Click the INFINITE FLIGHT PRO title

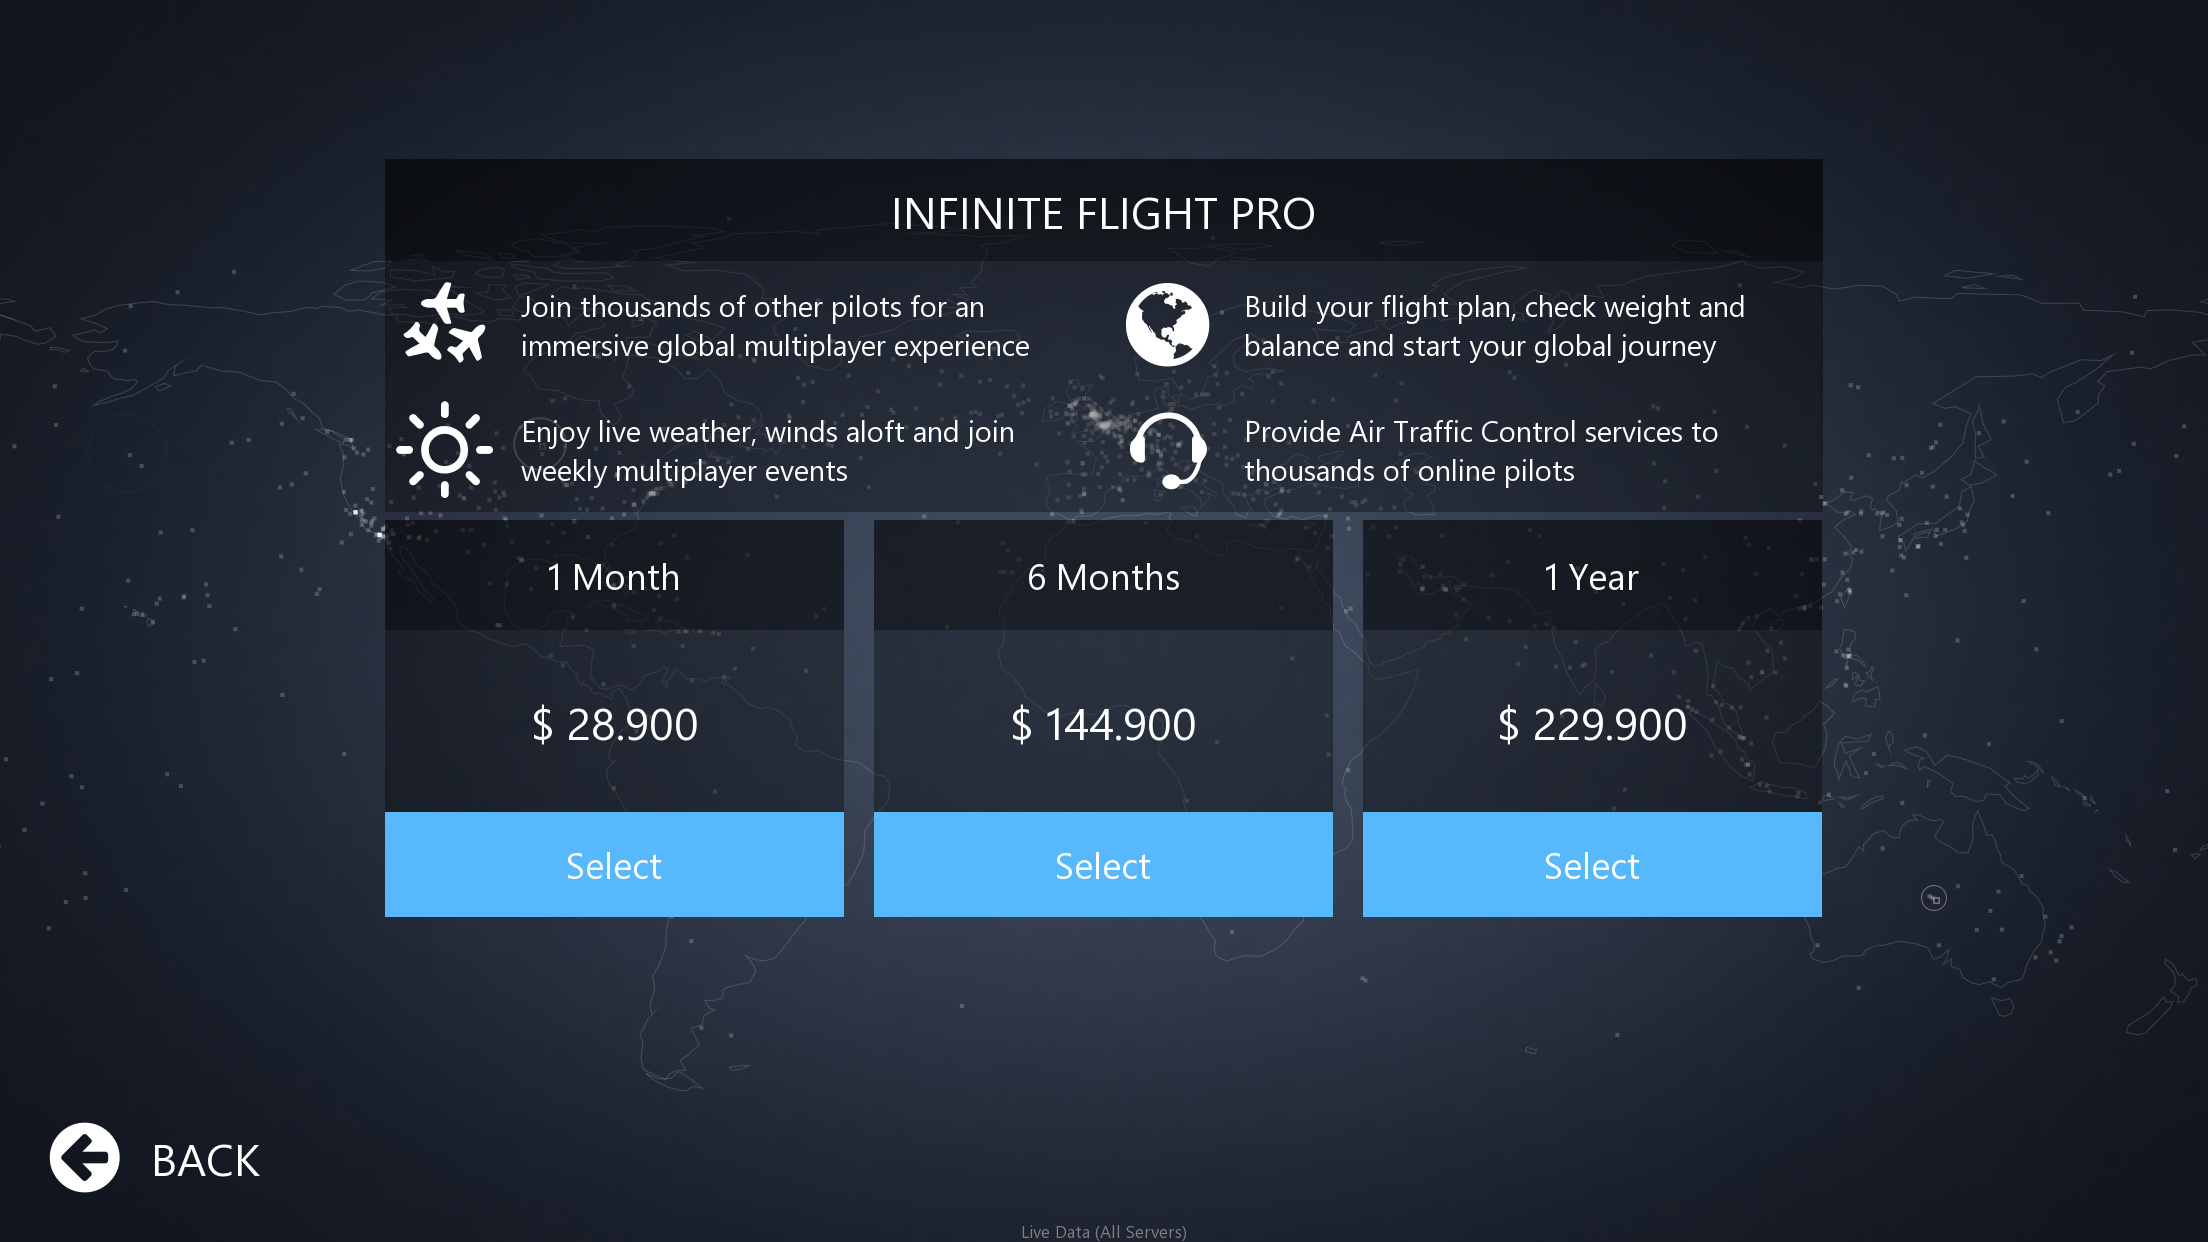(x=1103, y=213)
